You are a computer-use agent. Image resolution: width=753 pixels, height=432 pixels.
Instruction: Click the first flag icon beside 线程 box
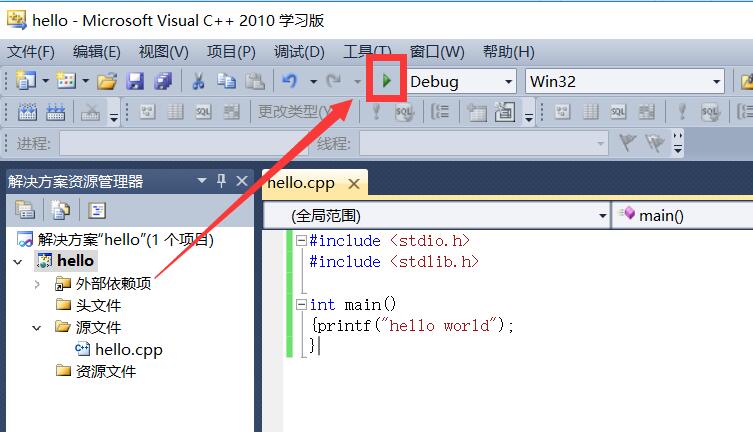[x=628, y=143]
